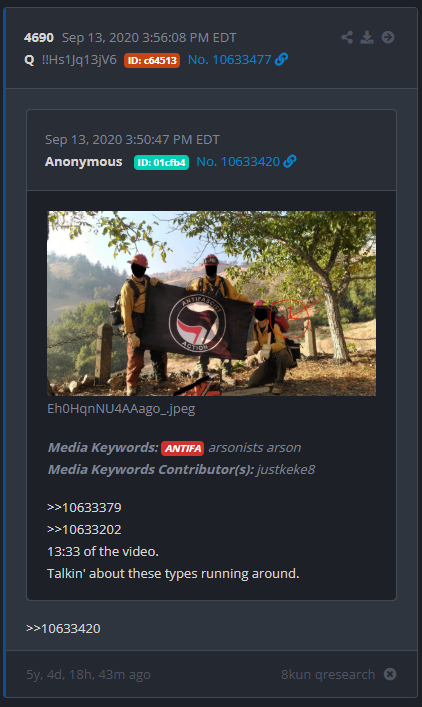This screenshot has width=422, height=707.
Task: Click the 8kun qresearch source label
Action: point(328,675)
